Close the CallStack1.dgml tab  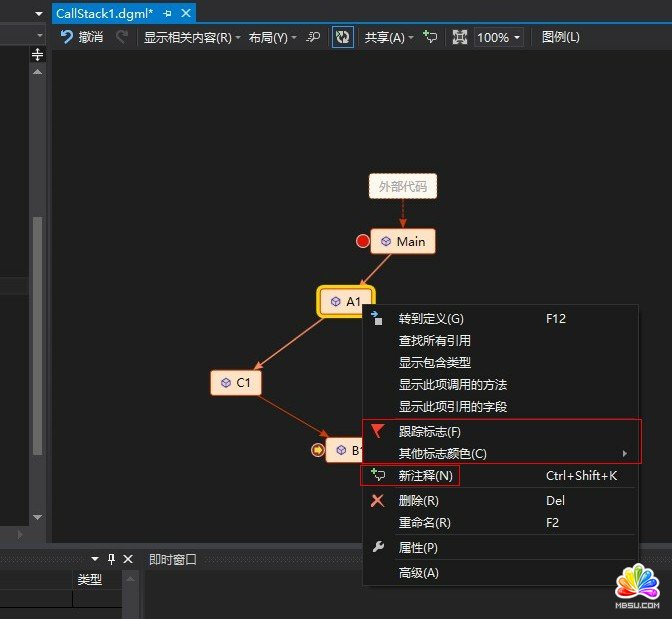(186, 13)
